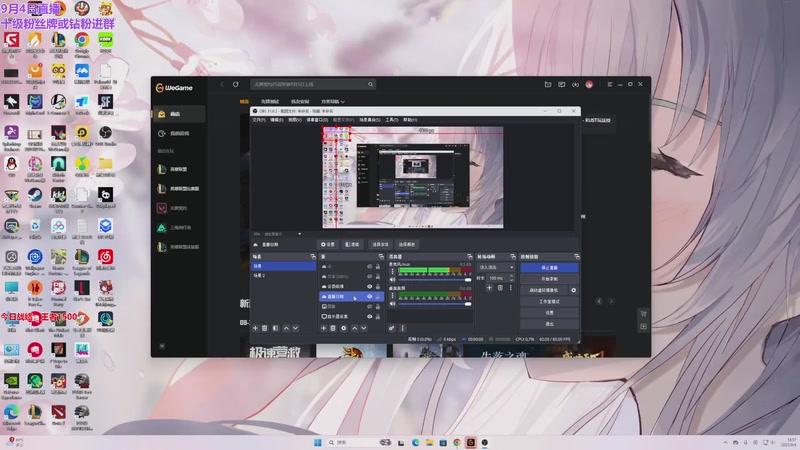Float the Controls dock pop-out icon

577,257
